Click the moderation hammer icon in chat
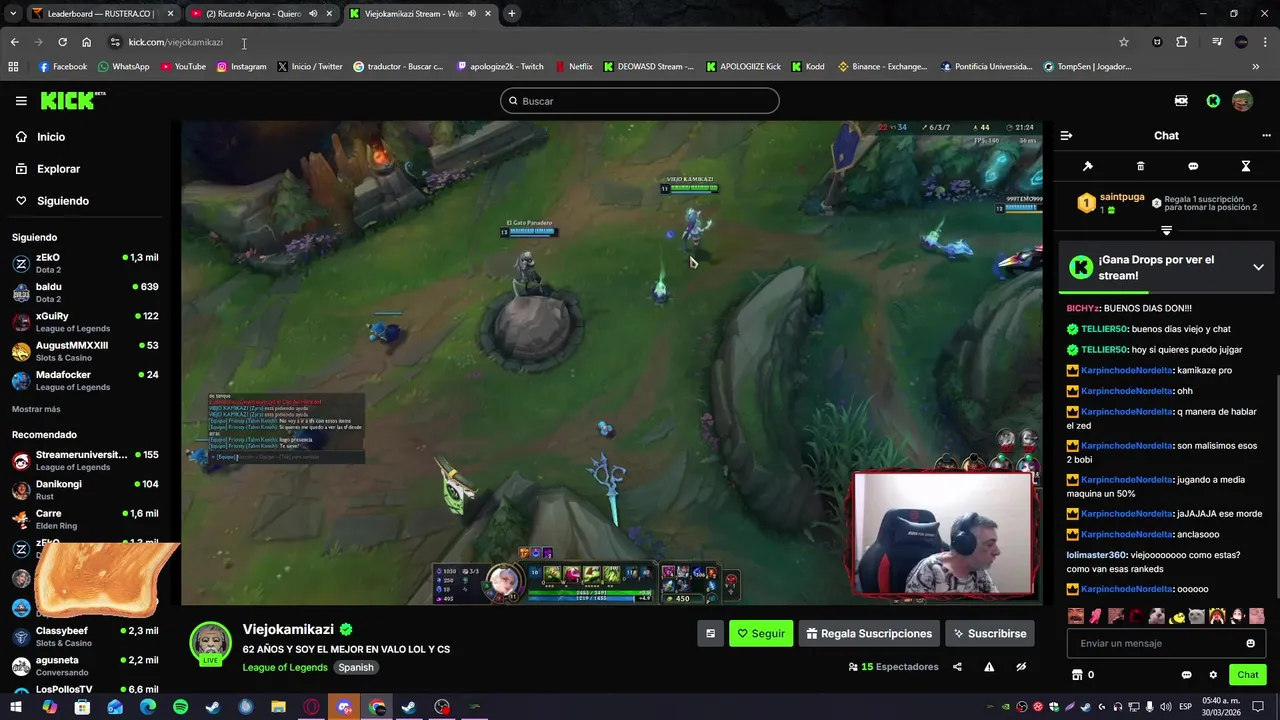This screenshot has width=1280, height=720. (1088, 166)
